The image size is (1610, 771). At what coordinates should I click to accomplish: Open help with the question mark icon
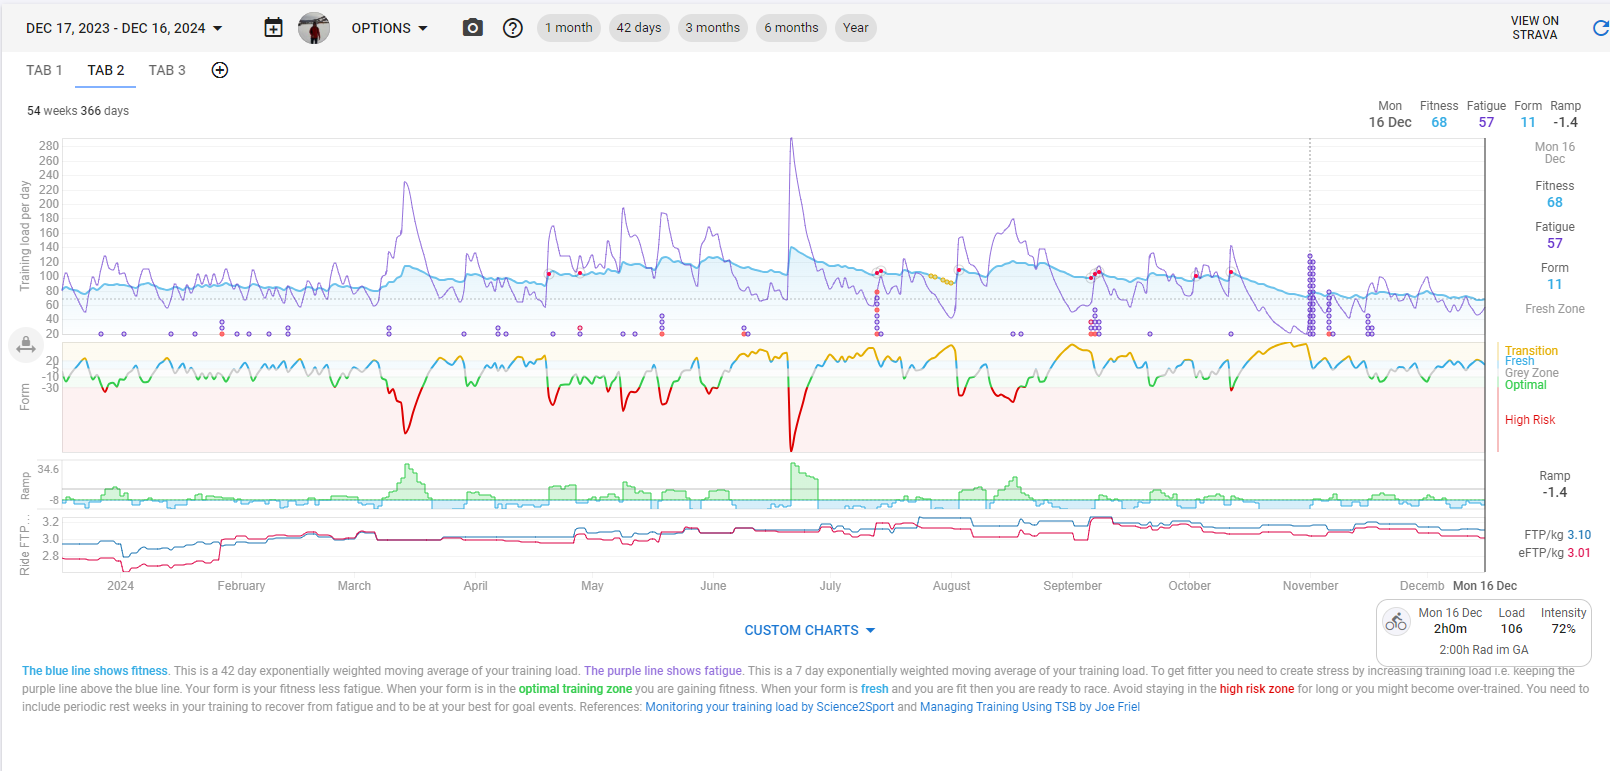click(x=513, y=28)
